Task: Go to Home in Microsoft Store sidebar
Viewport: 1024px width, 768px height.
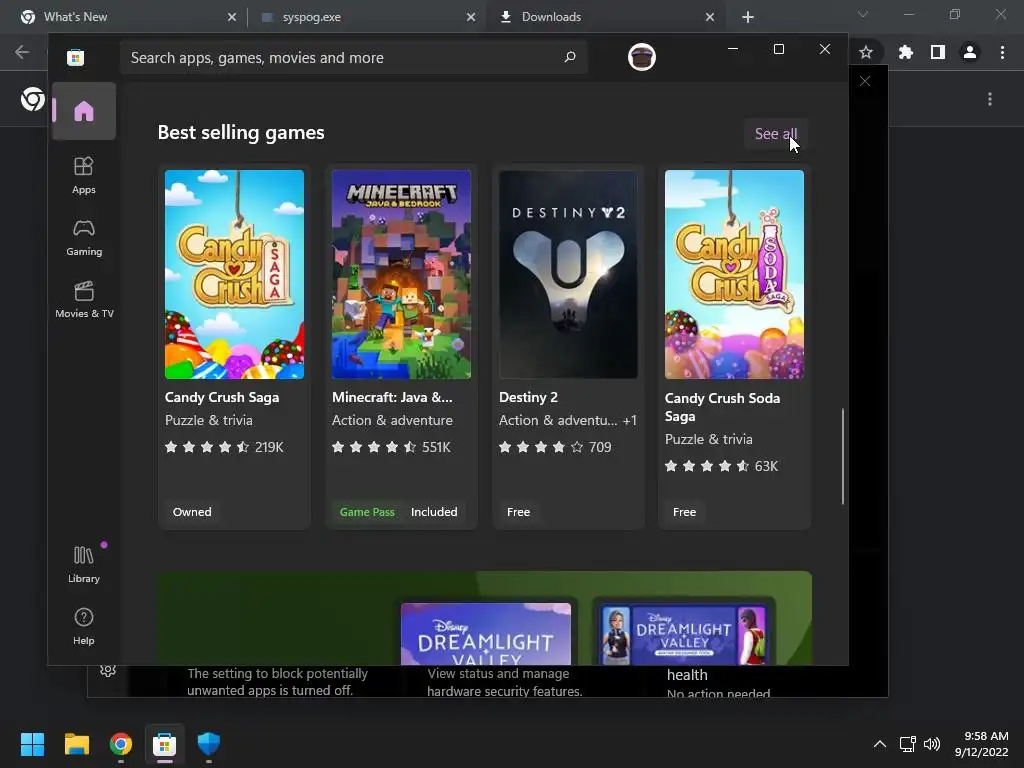Action: (x=84, y=111)
